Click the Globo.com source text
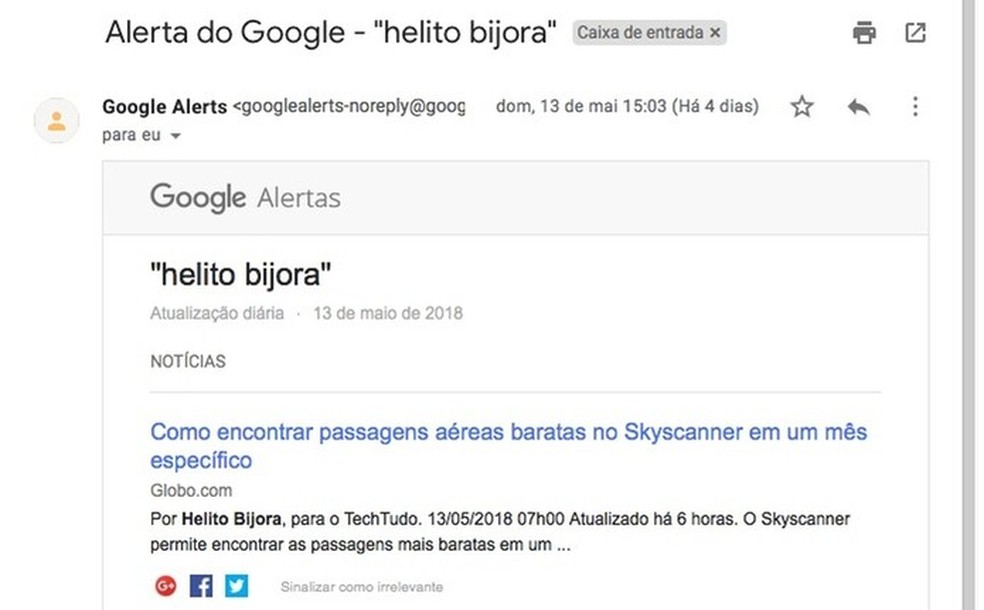The image size is (984, 610). pyautogui.click(x=190, y=490)
